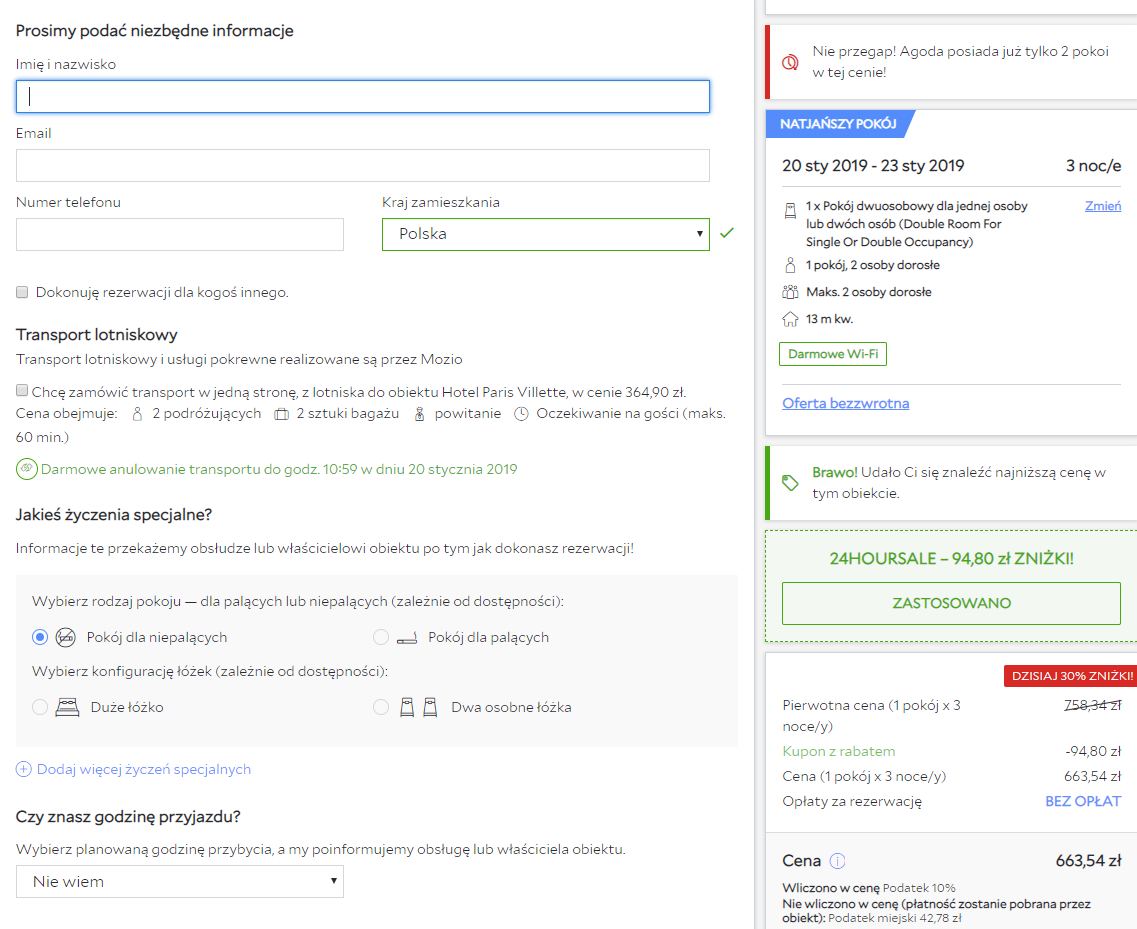Choose 'Dwa osobne łóżka' radio option
Image resolution: width=1137 pixels, height=929 pixels.
381,706
